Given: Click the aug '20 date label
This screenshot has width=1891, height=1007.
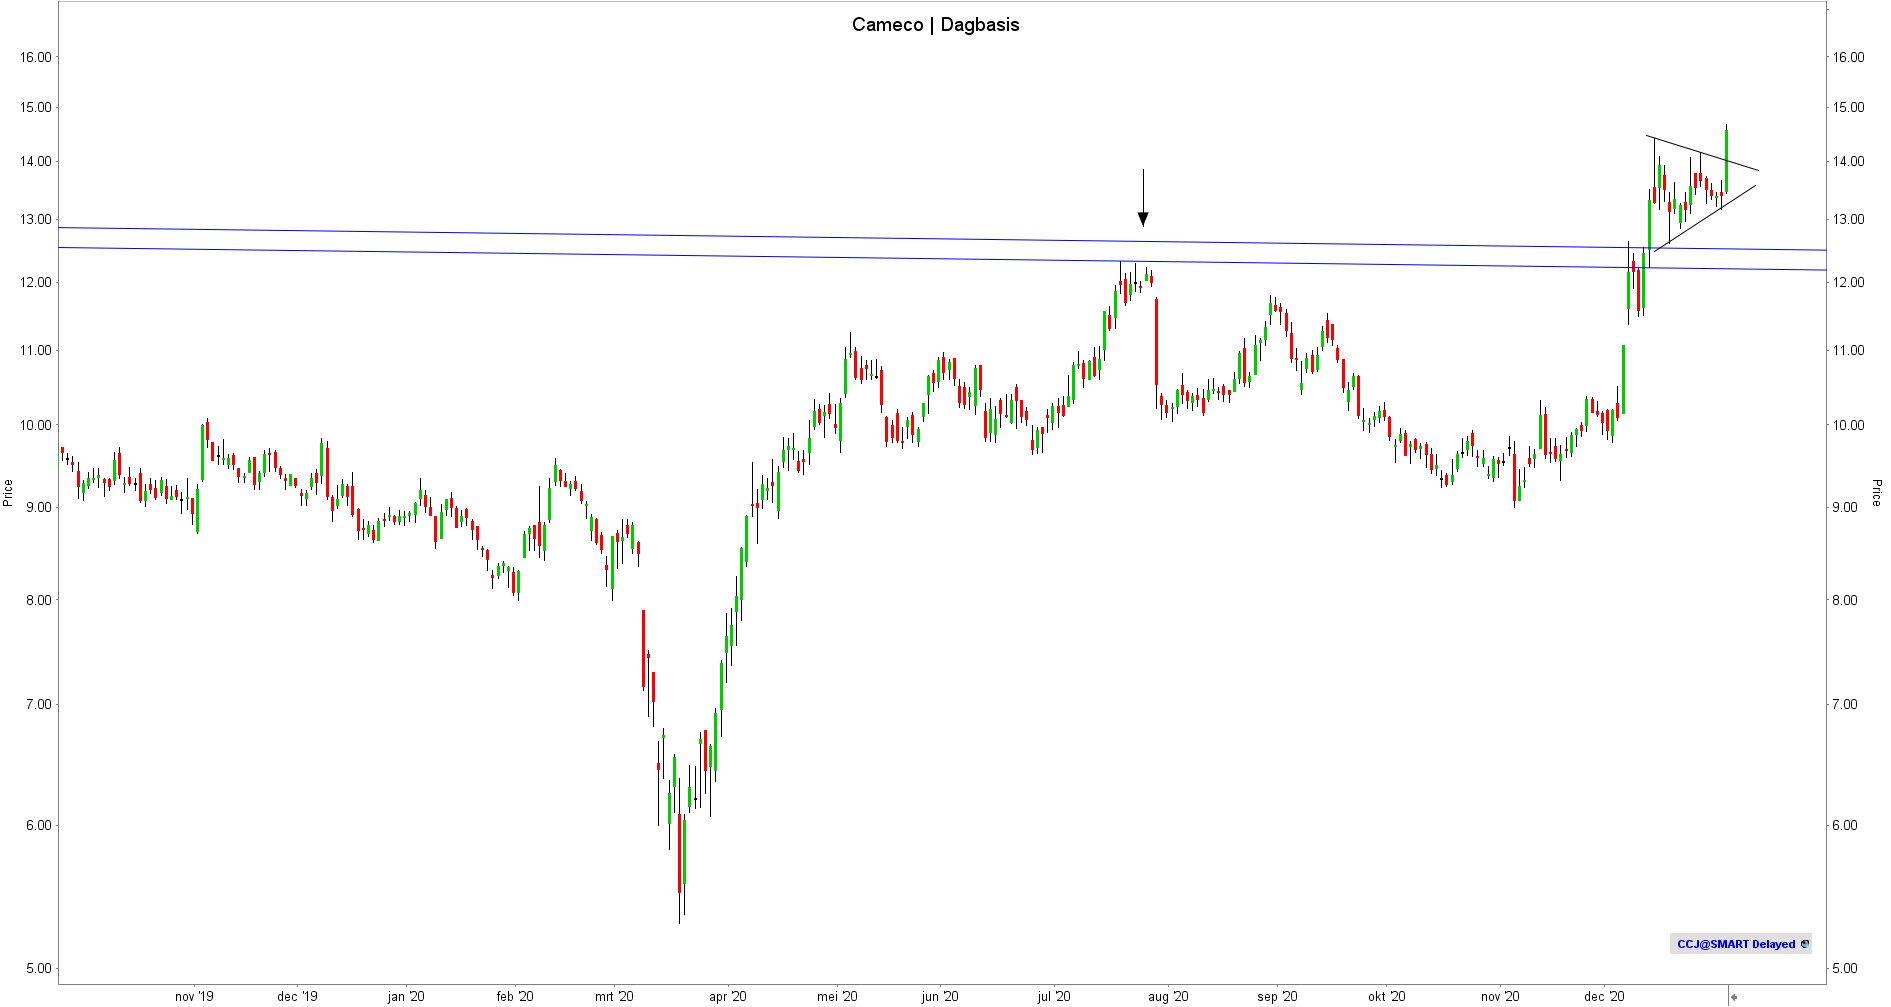Looking at the screenshot, I should pyautogui.click(x=1168, y=996).
